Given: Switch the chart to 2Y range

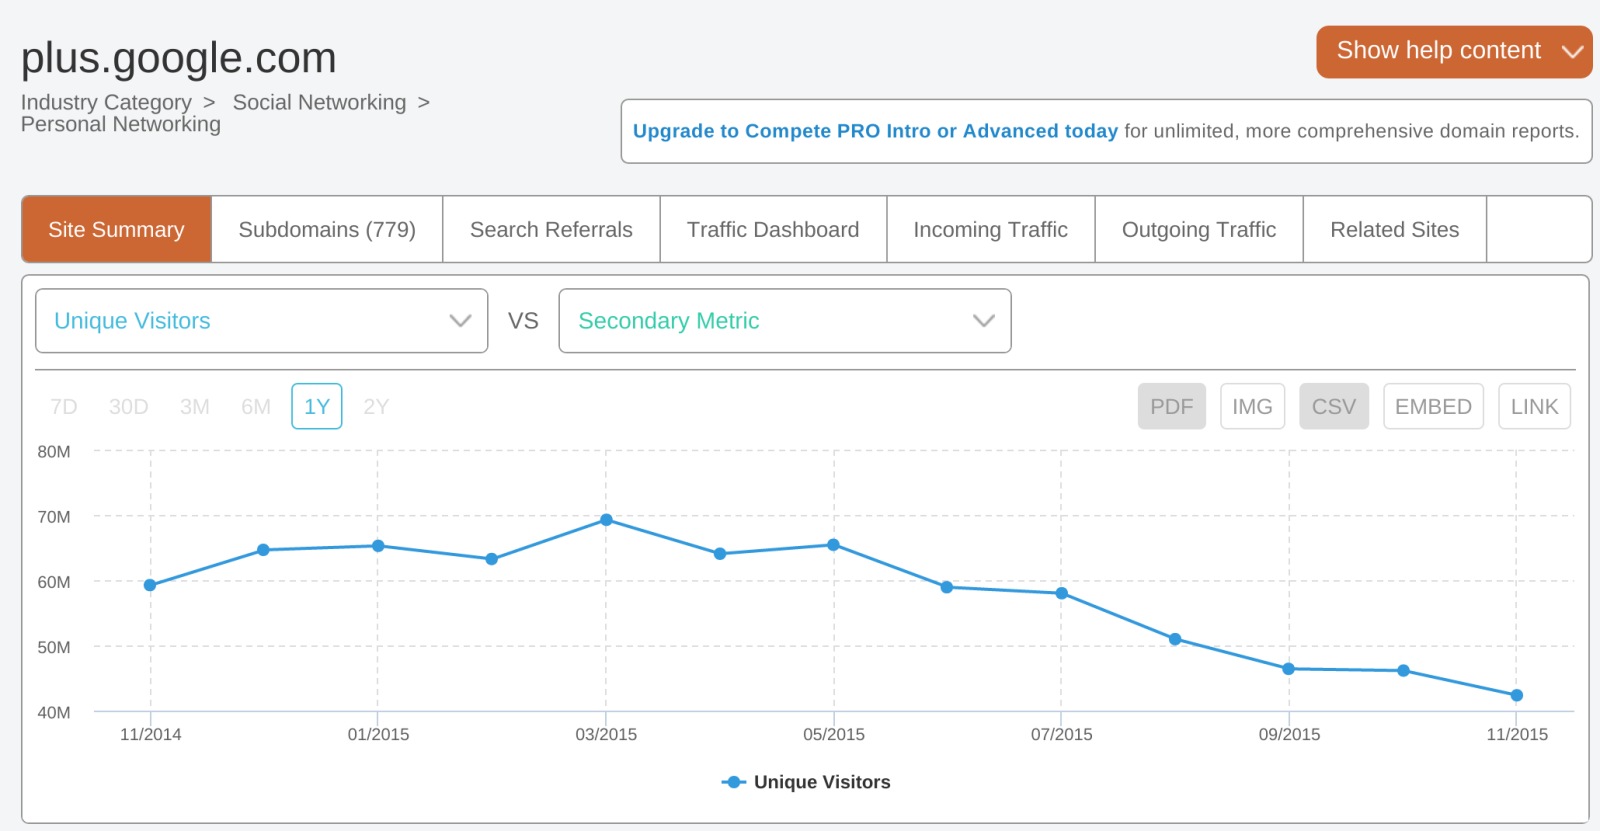Looking at the screenshot, I should (x=376, y=407).
